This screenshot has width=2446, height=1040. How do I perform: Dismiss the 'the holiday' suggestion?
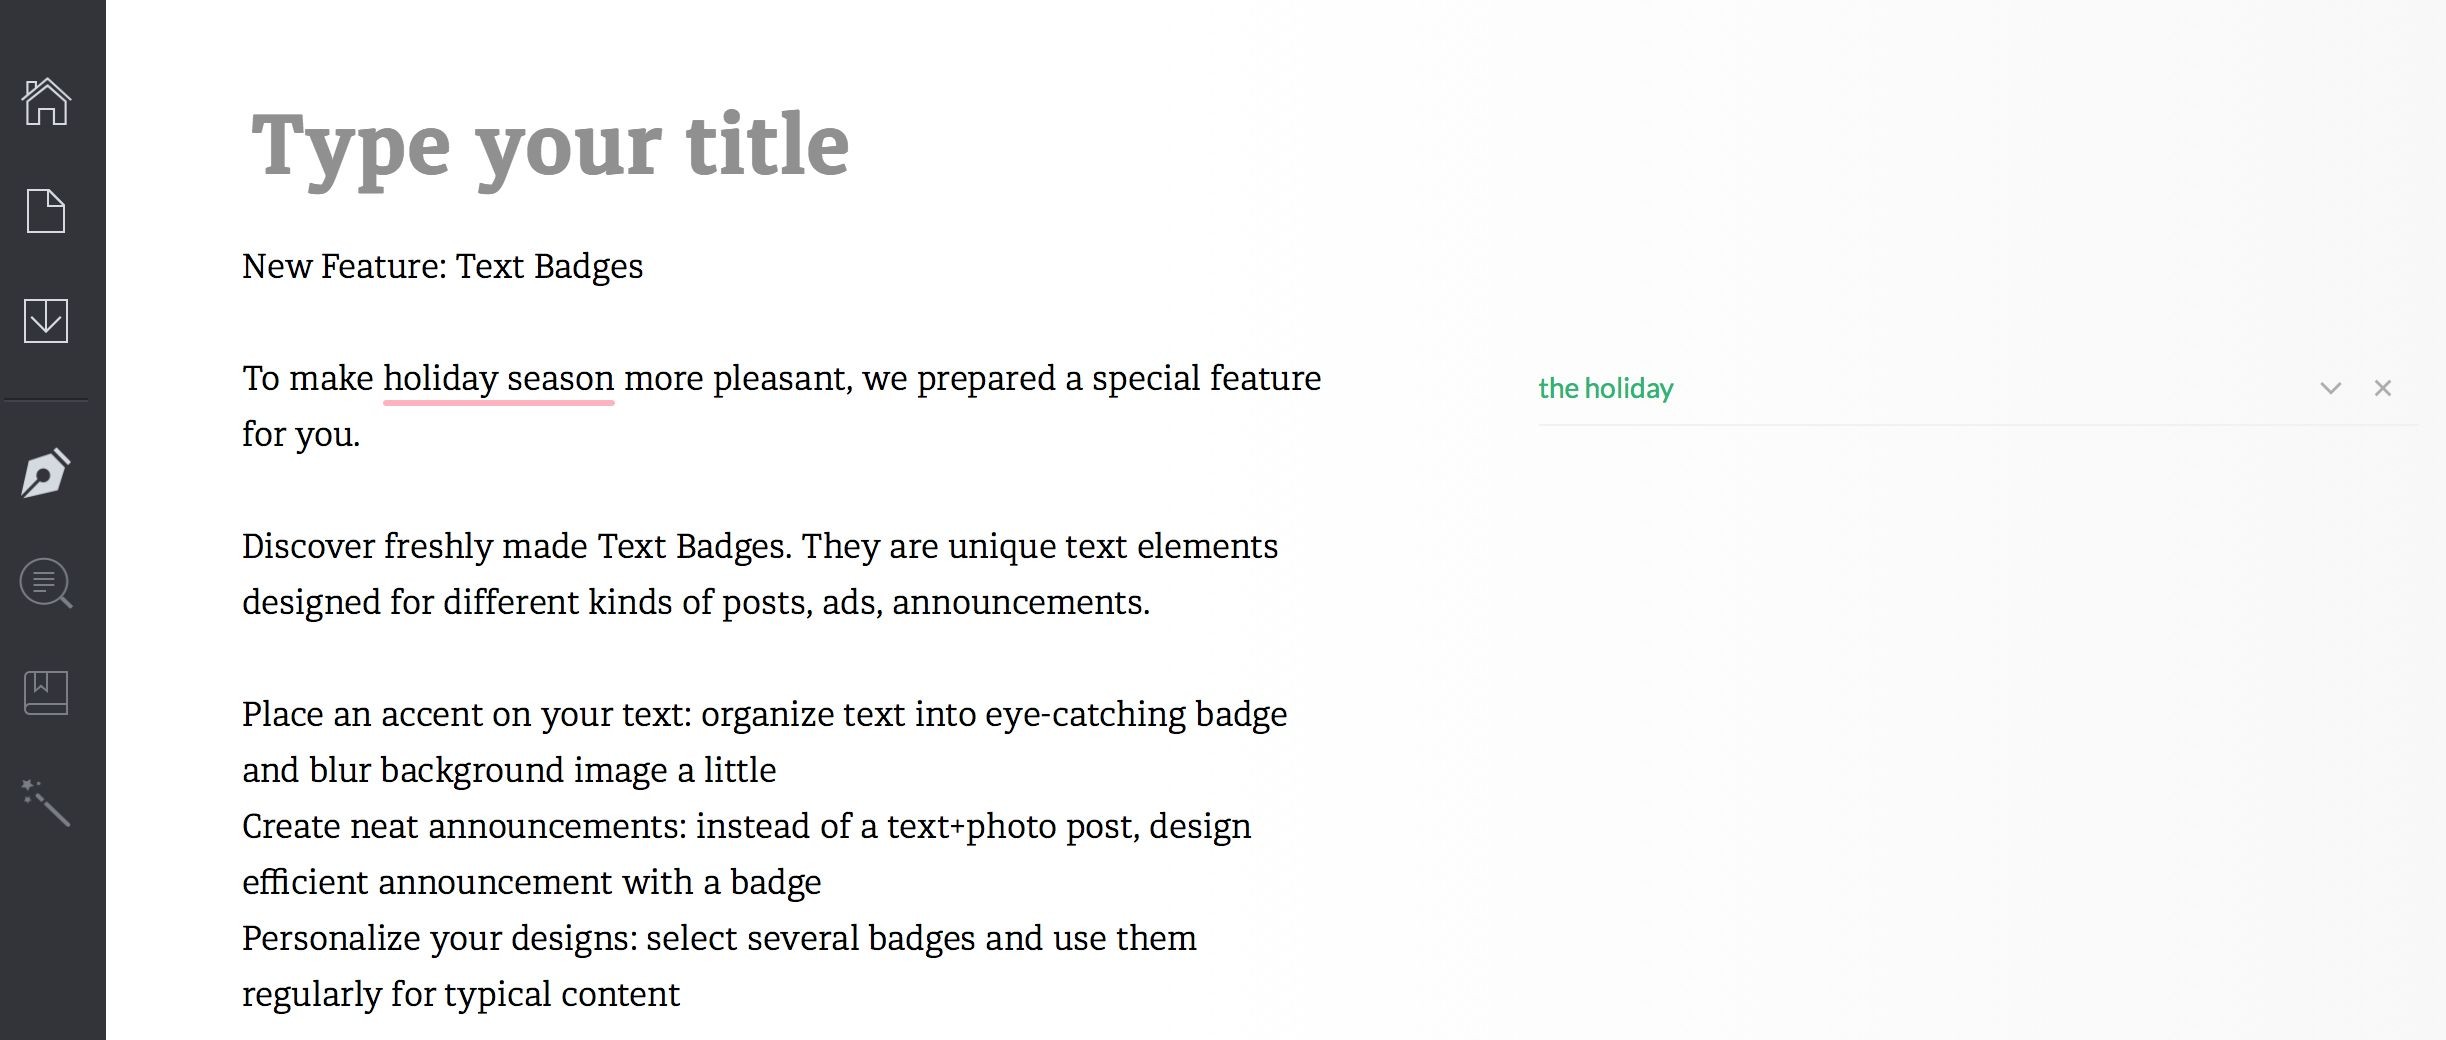coord(2383,388)
